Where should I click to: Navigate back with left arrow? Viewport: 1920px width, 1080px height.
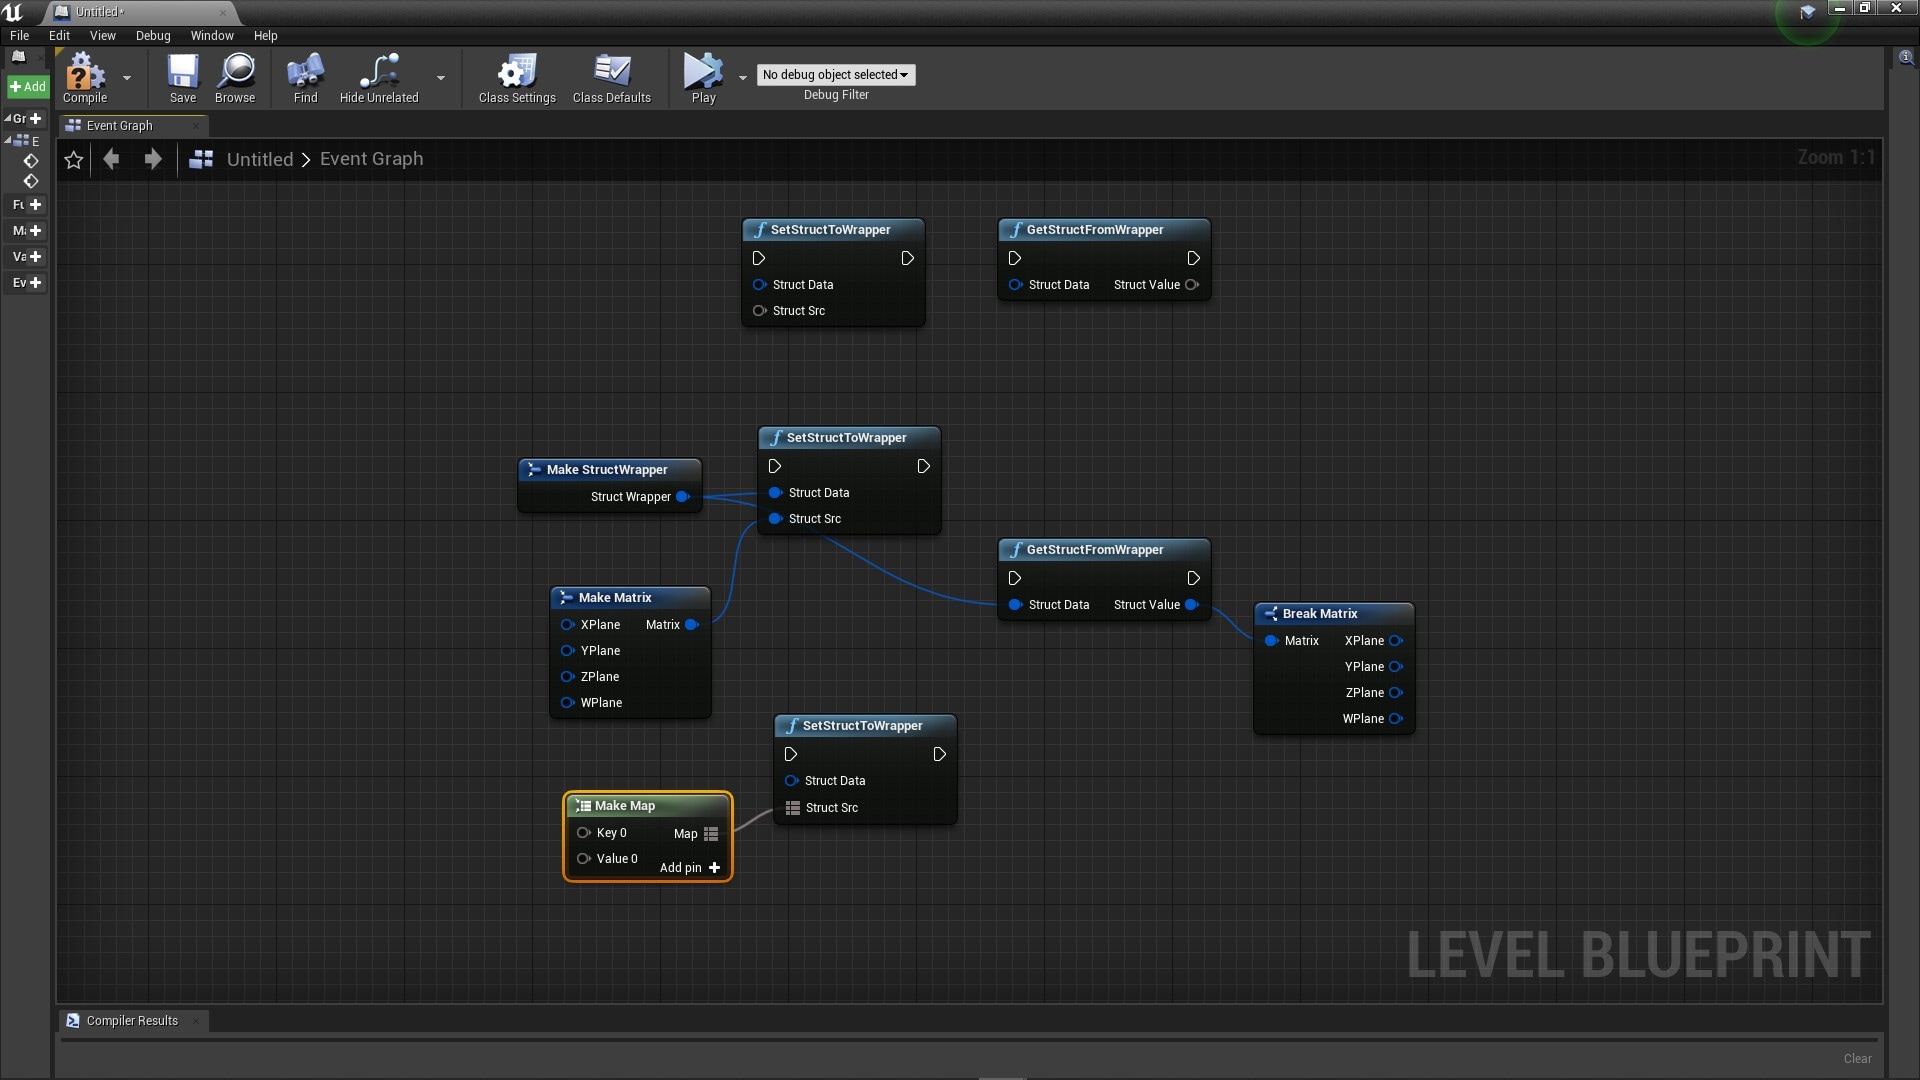tap(112, 159)
